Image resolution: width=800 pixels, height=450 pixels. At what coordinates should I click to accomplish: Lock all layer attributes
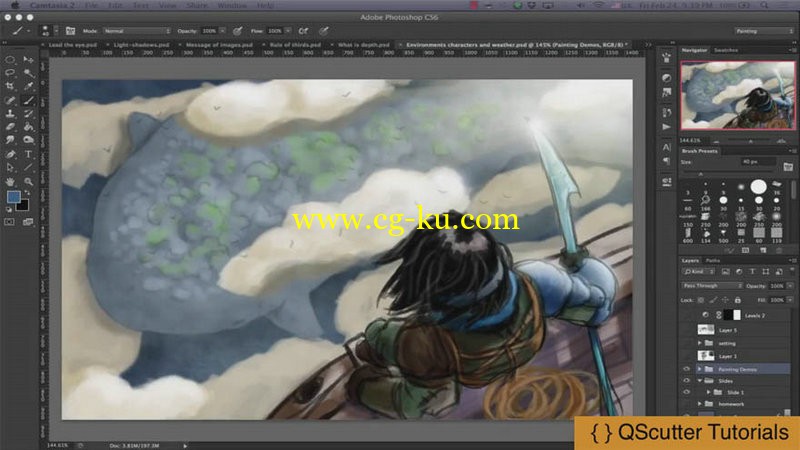pyautogui.click(x=737, y=300)
